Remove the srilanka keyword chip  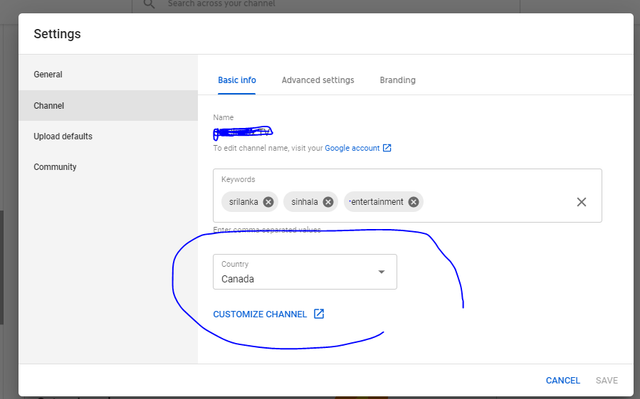(x=268, y=202)
